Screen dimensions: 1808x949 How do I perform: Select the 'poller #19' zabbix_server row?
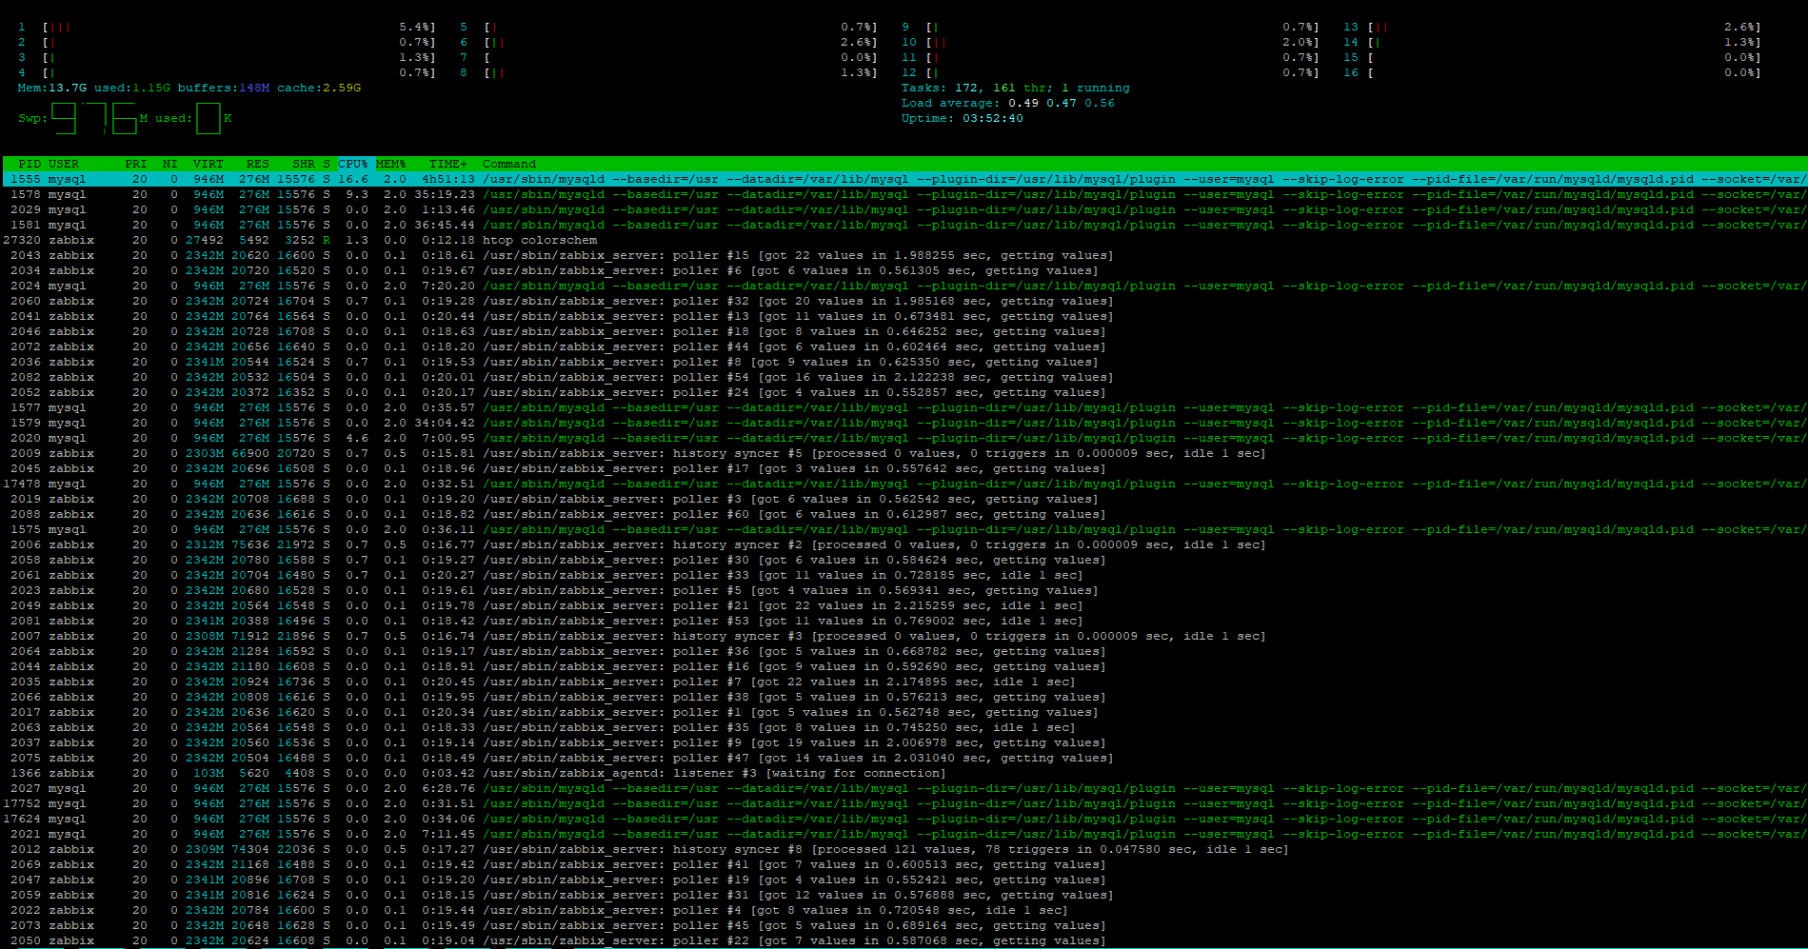coord(904,880)
